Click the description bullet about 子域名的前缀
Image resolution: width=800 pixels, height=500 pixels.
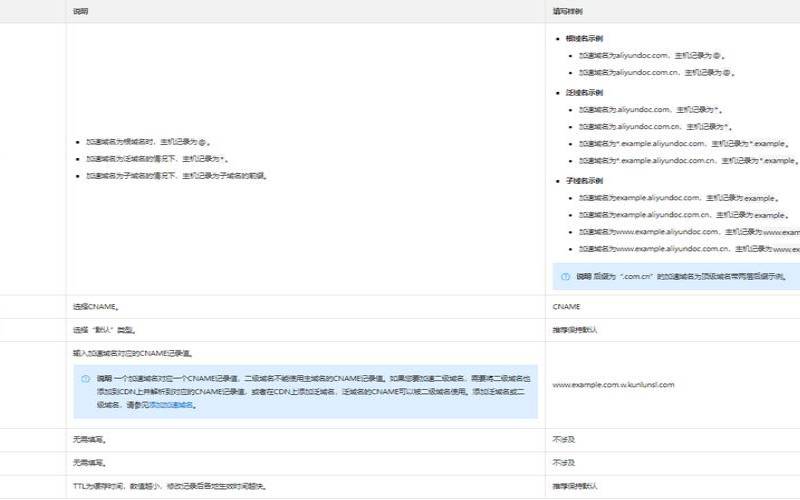[x=177, y=176]
